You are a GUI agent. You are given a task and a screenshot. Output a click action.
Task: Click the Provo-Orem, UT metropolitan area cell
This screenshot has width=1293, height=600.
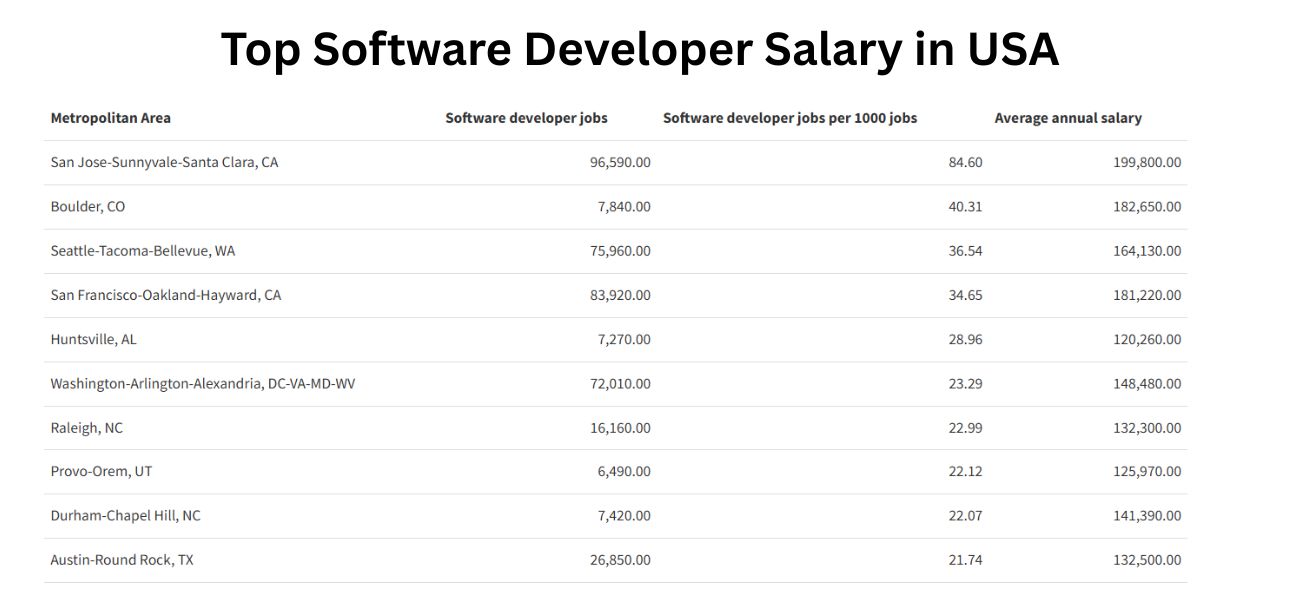coord(101,471)
